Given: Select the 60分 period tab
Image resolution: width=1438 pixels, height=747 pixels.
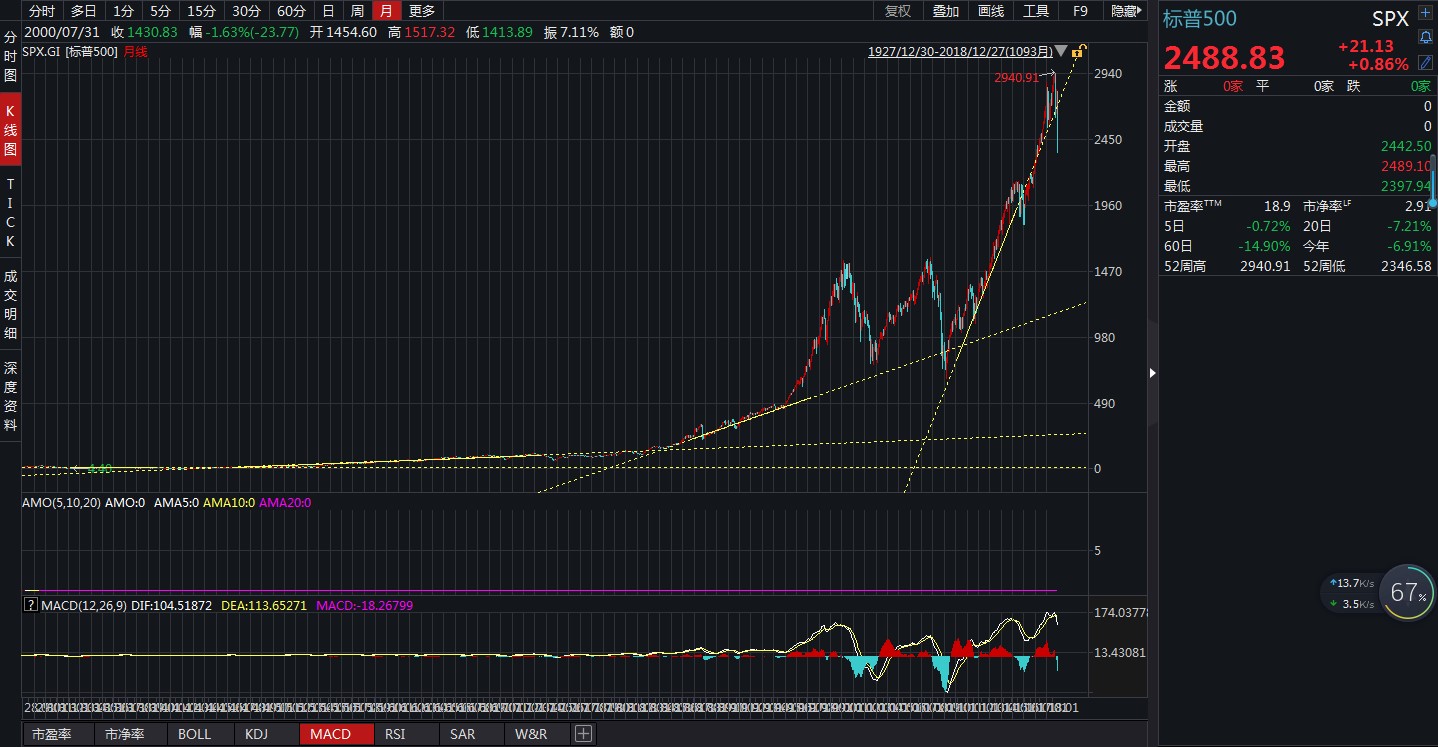Looking at the screenshot, I should tap(291, 11).
